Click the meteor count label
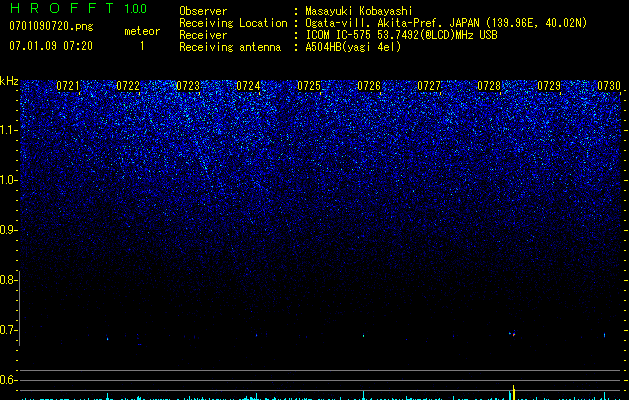 [x=142, y=31]
